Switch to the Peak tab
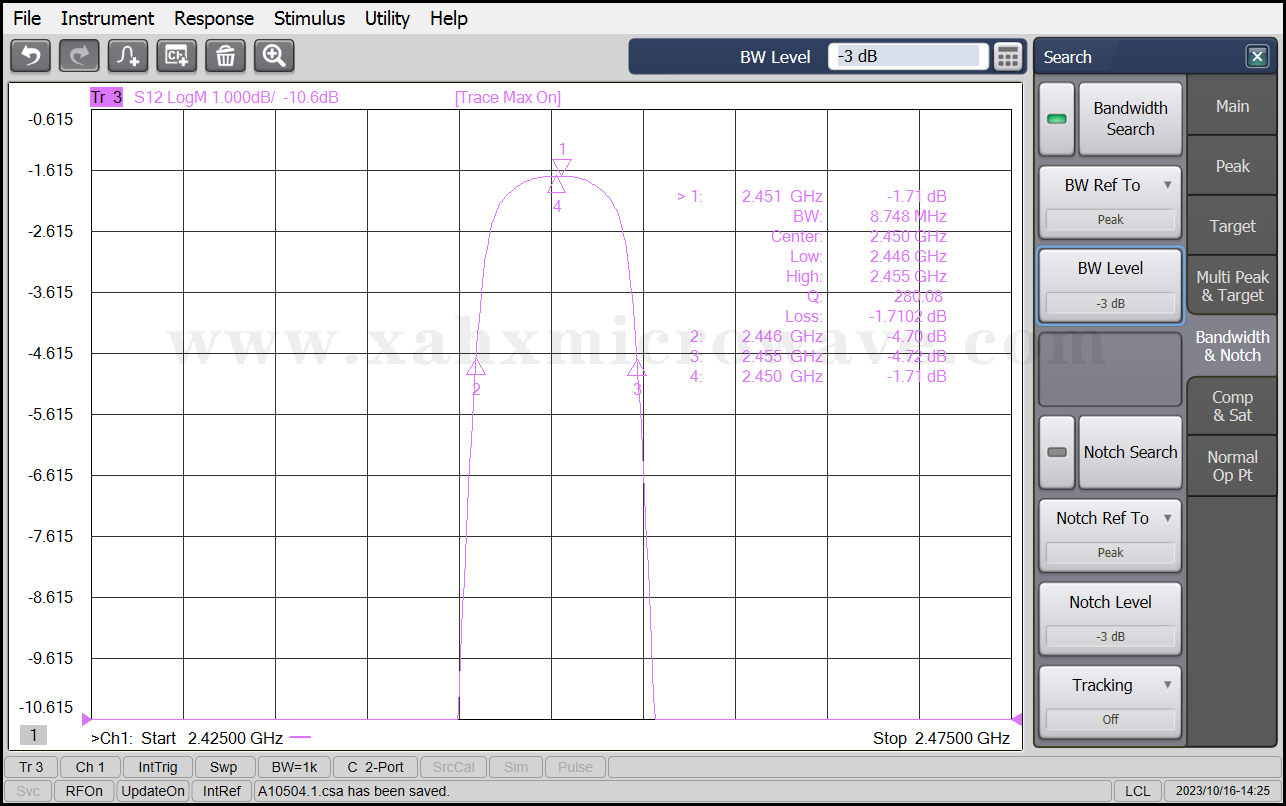The width and height of the screenshot is (1286, 806). [1232, 166]
